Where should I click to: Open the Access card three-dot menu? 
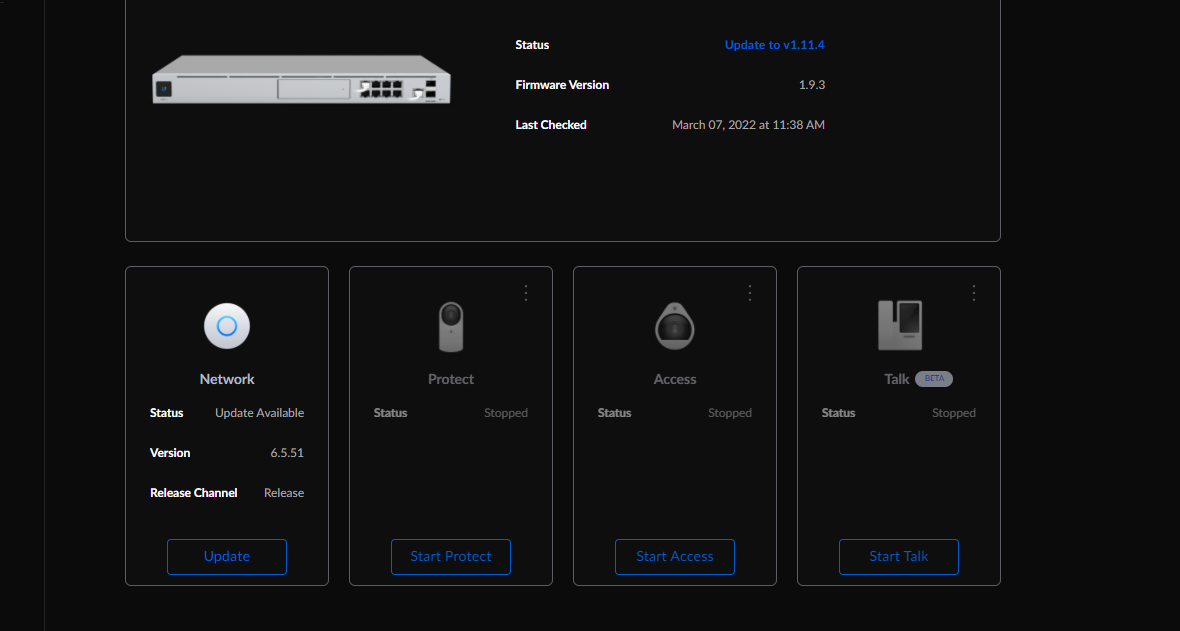coord(750,293)
